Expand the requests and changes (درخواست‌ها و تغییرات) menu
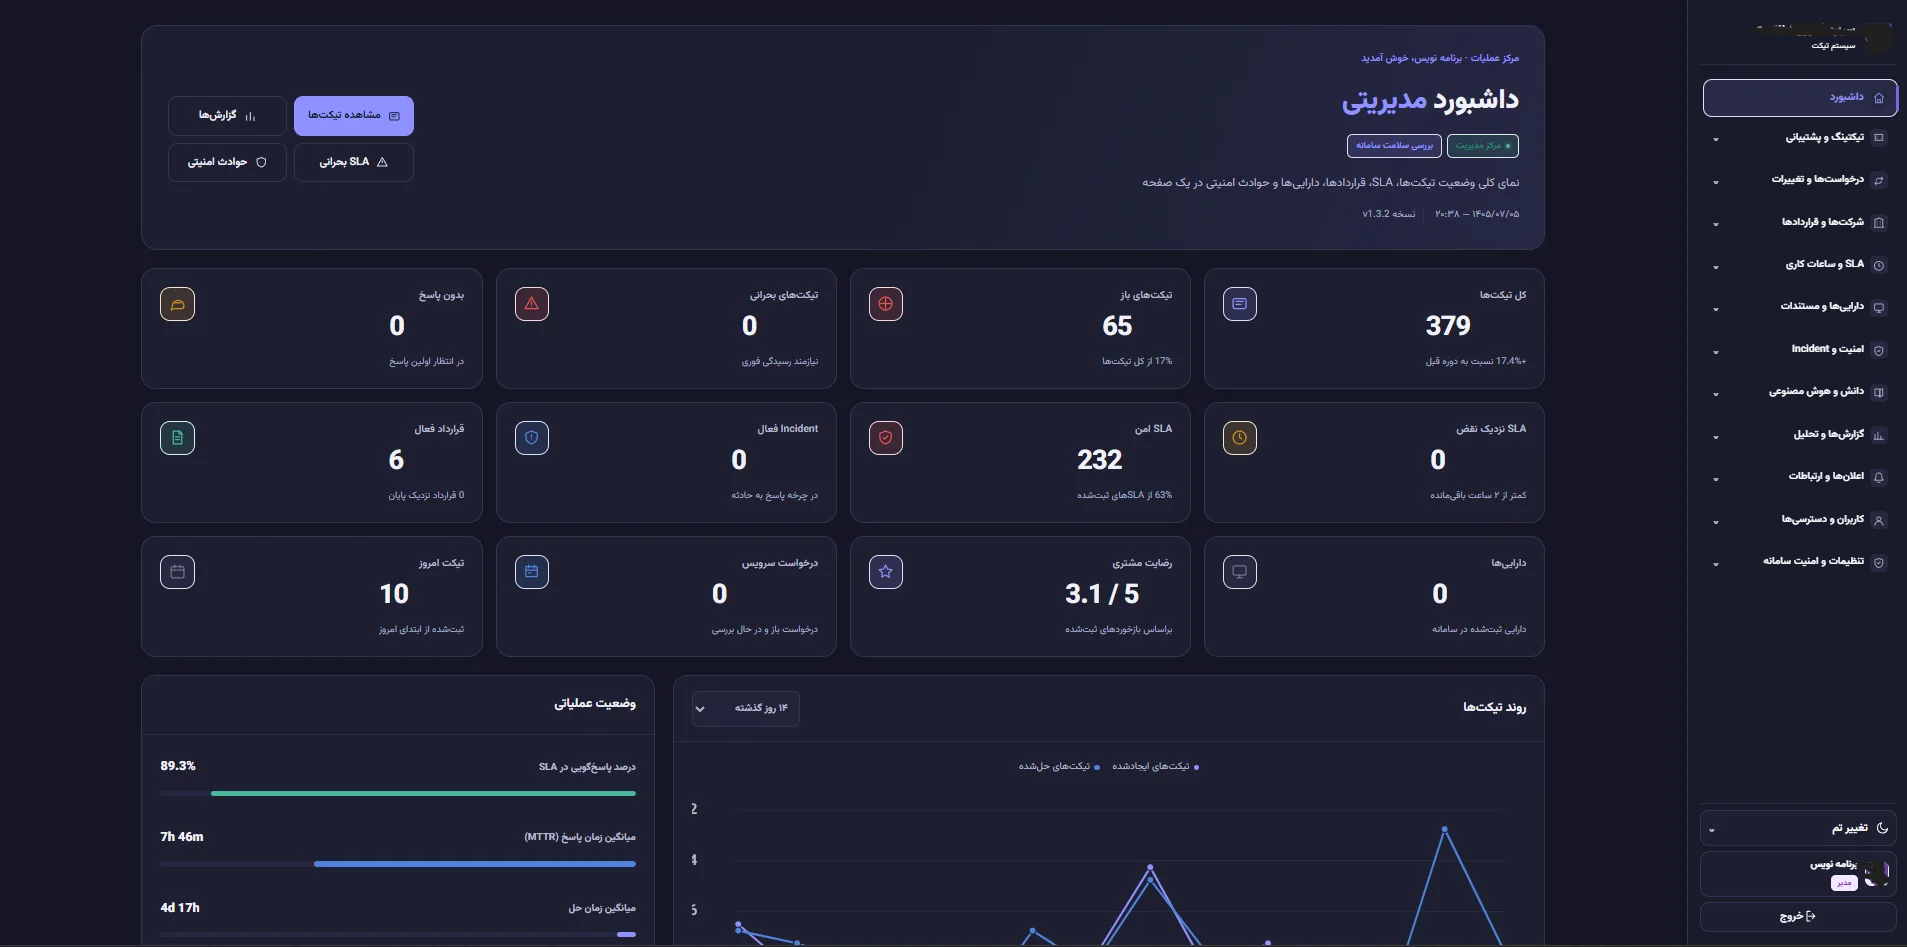Image resolution: width=1907 pixels, height=947 pixels. click(x=1800, y=180)
